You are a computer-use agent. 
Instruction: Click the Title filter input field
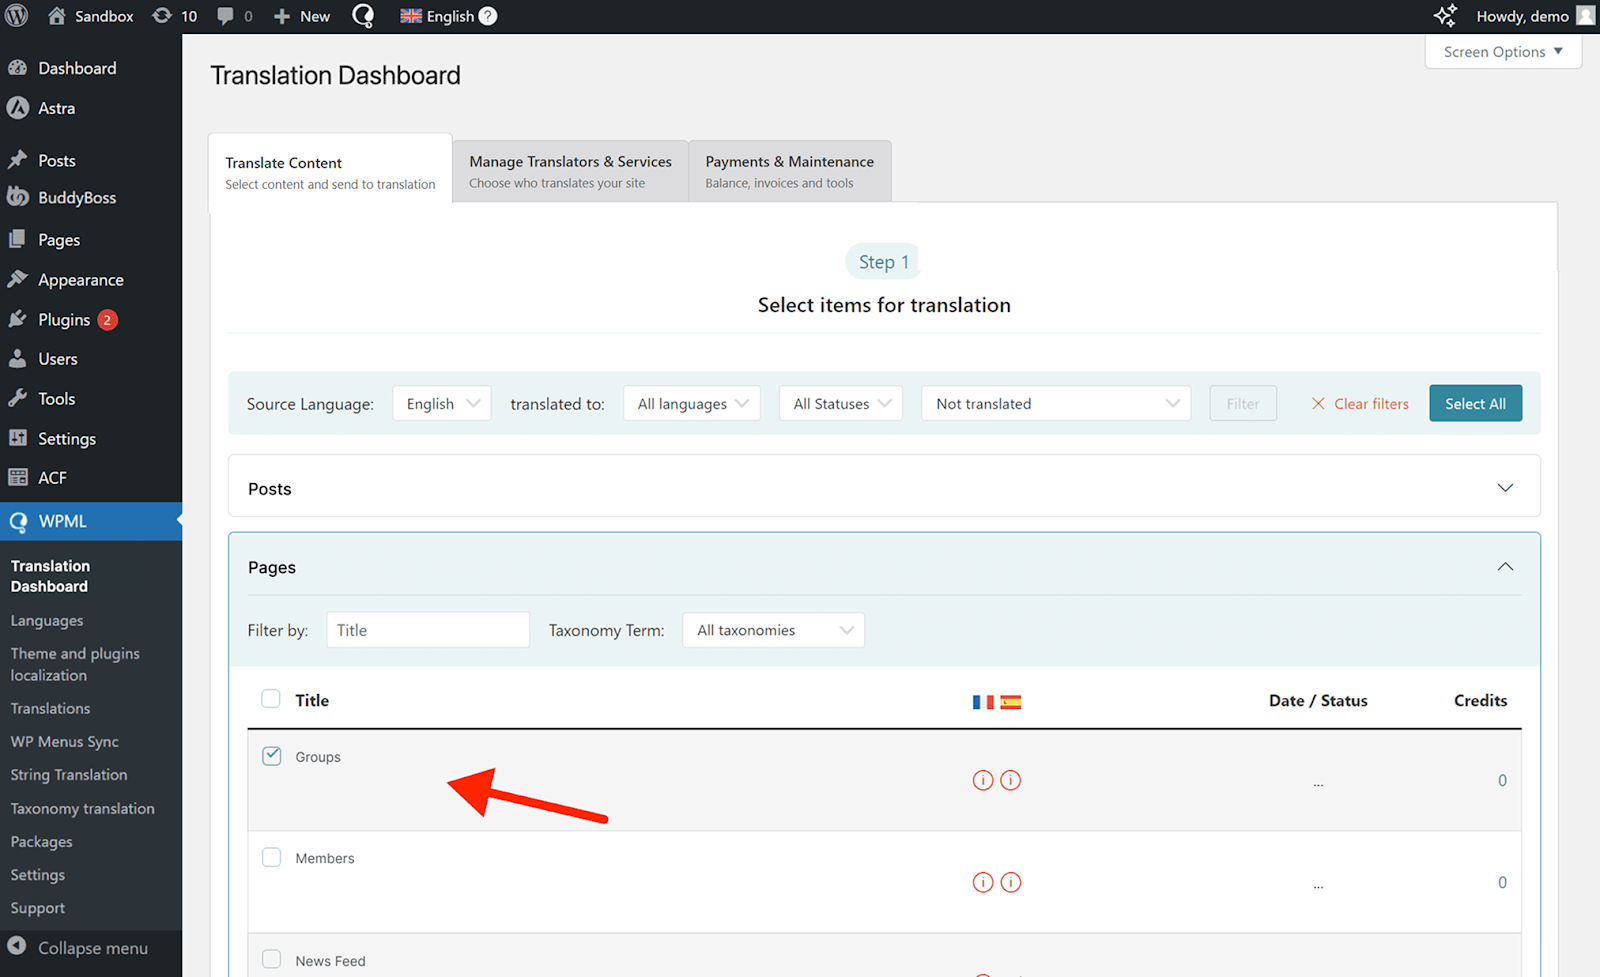pos(428,630)
